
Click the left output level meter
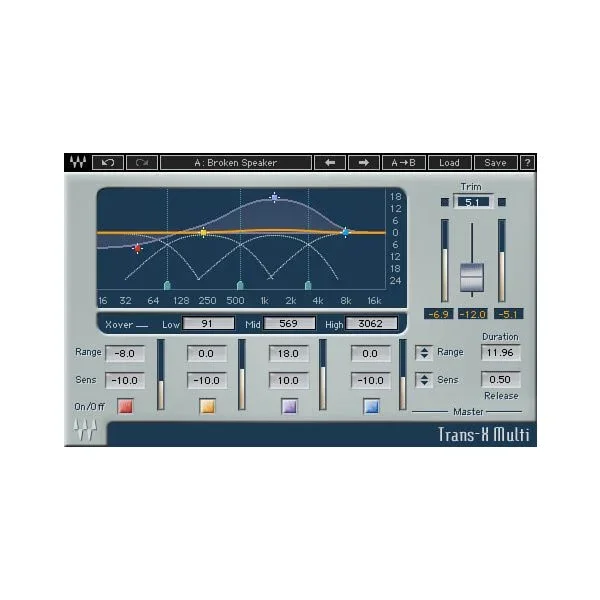(x=444, y=261)
